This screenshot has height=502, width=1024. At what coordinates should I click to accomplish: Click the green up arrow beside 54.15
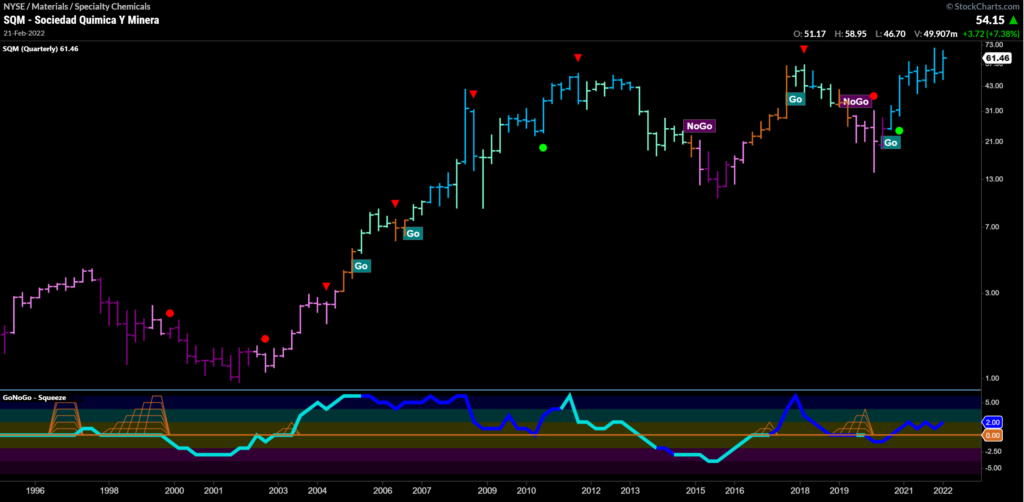1013,20
